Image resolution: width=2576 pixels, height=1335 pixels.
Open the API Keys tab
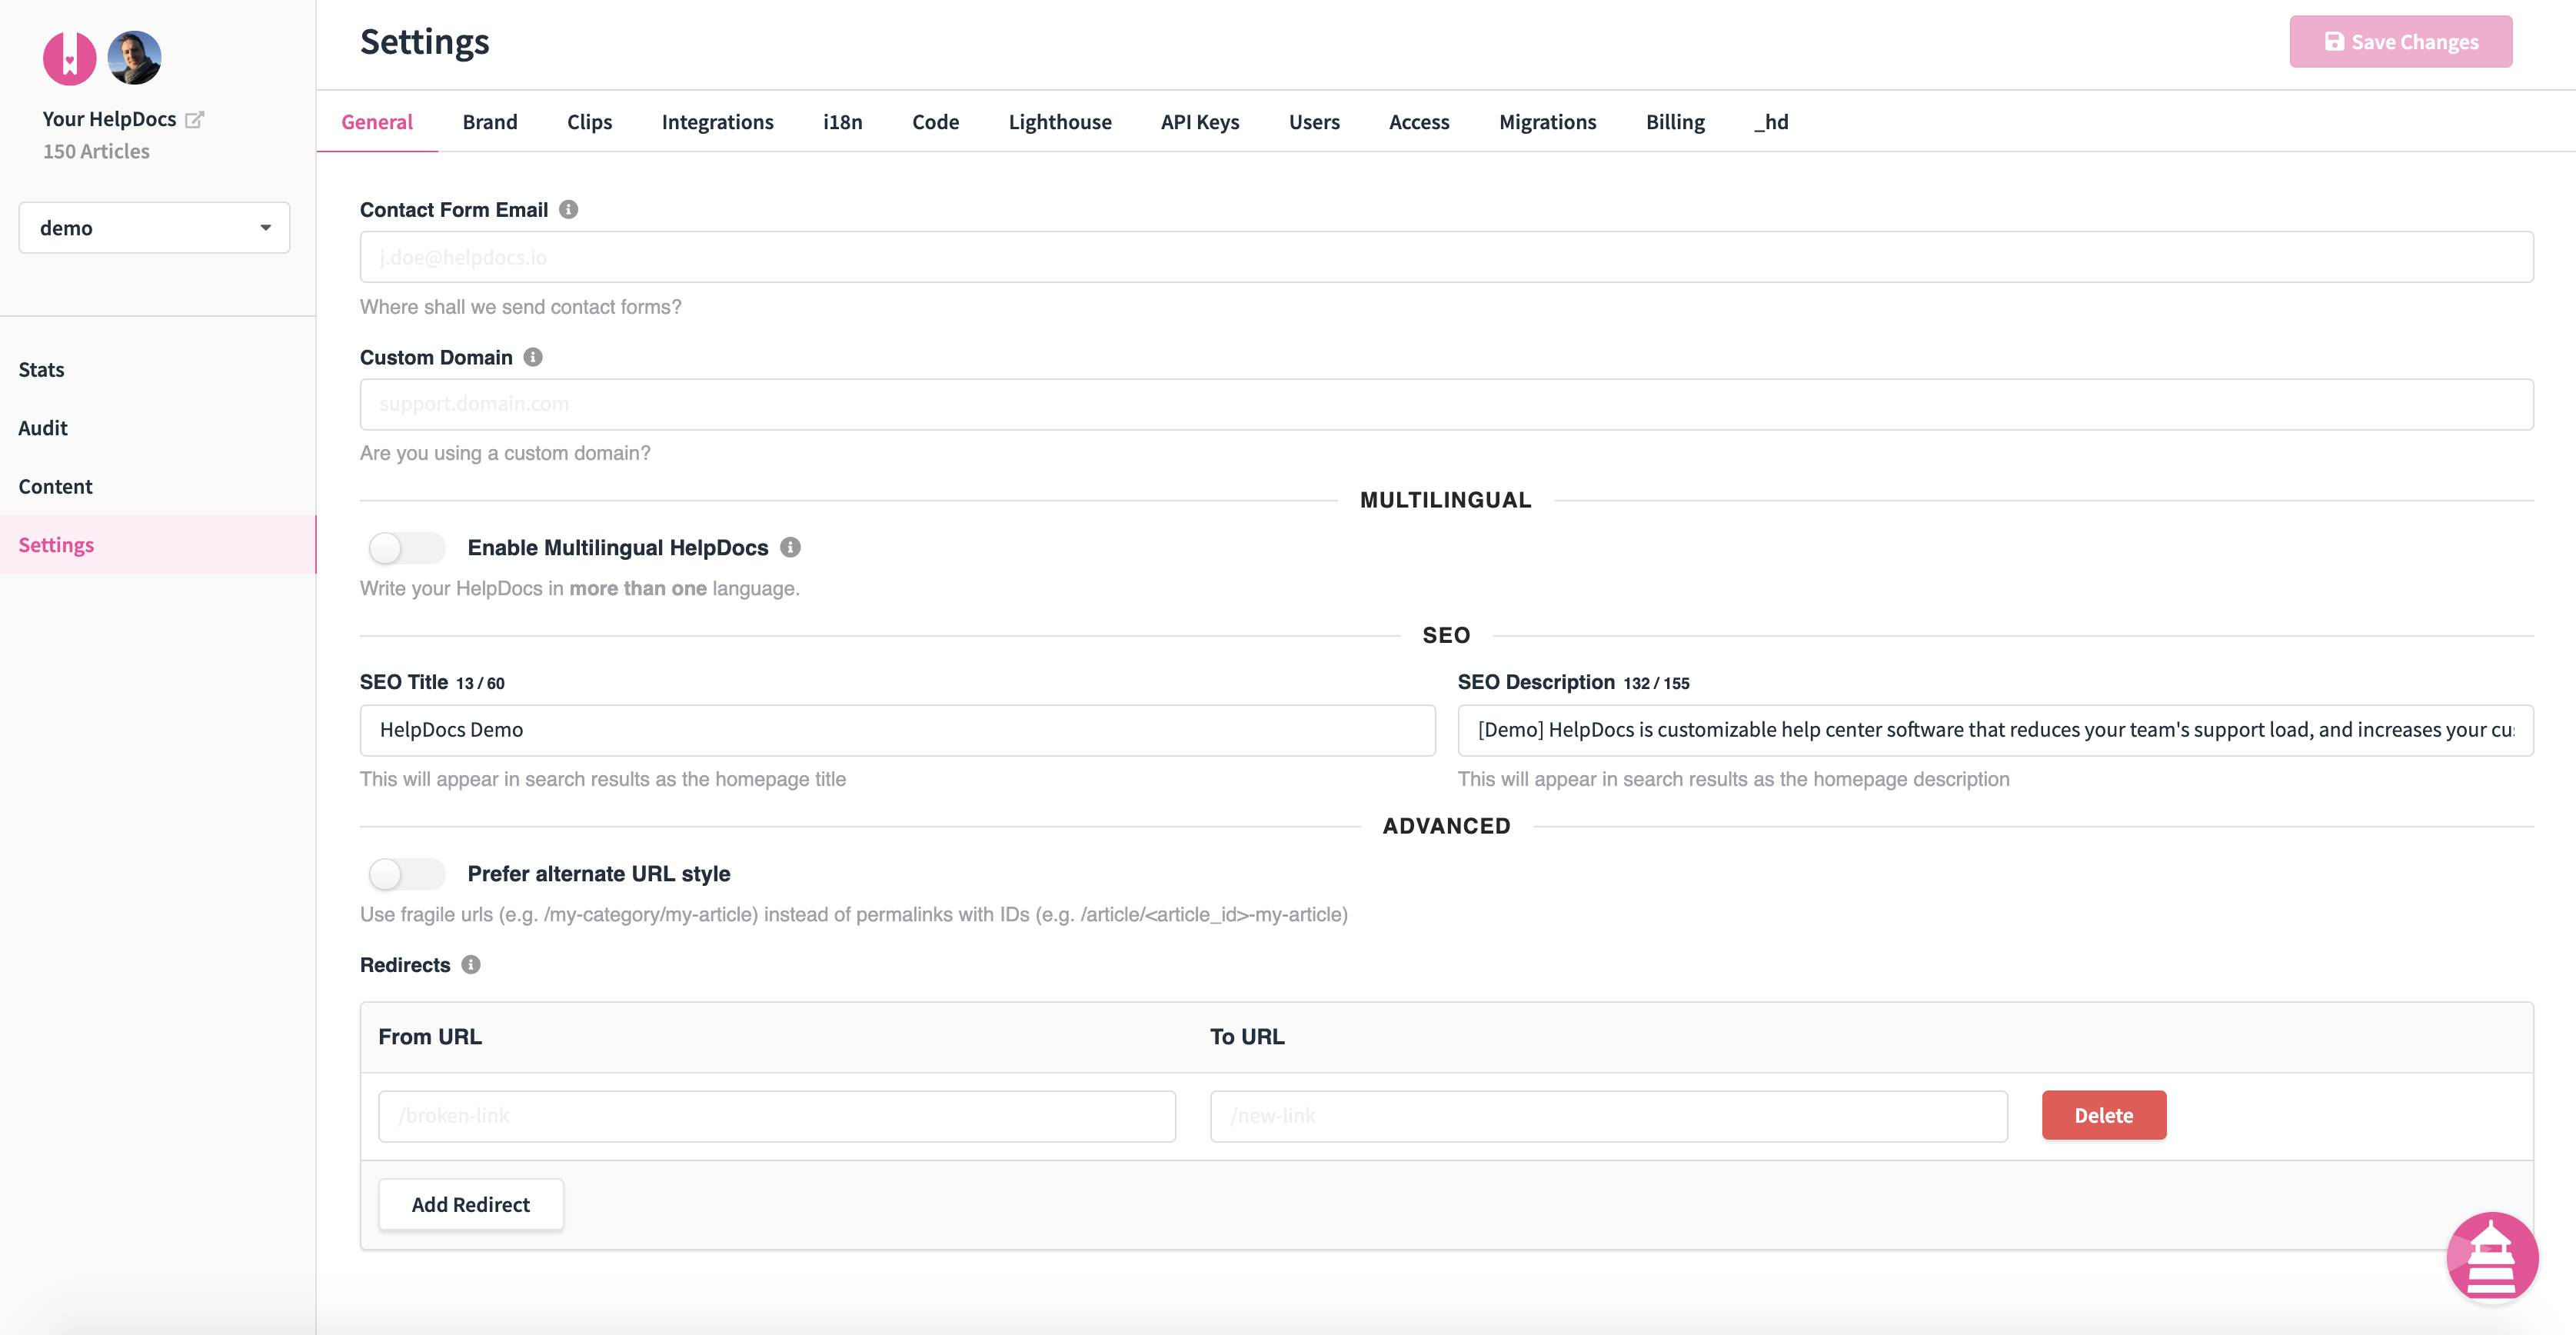[1199, 121]
